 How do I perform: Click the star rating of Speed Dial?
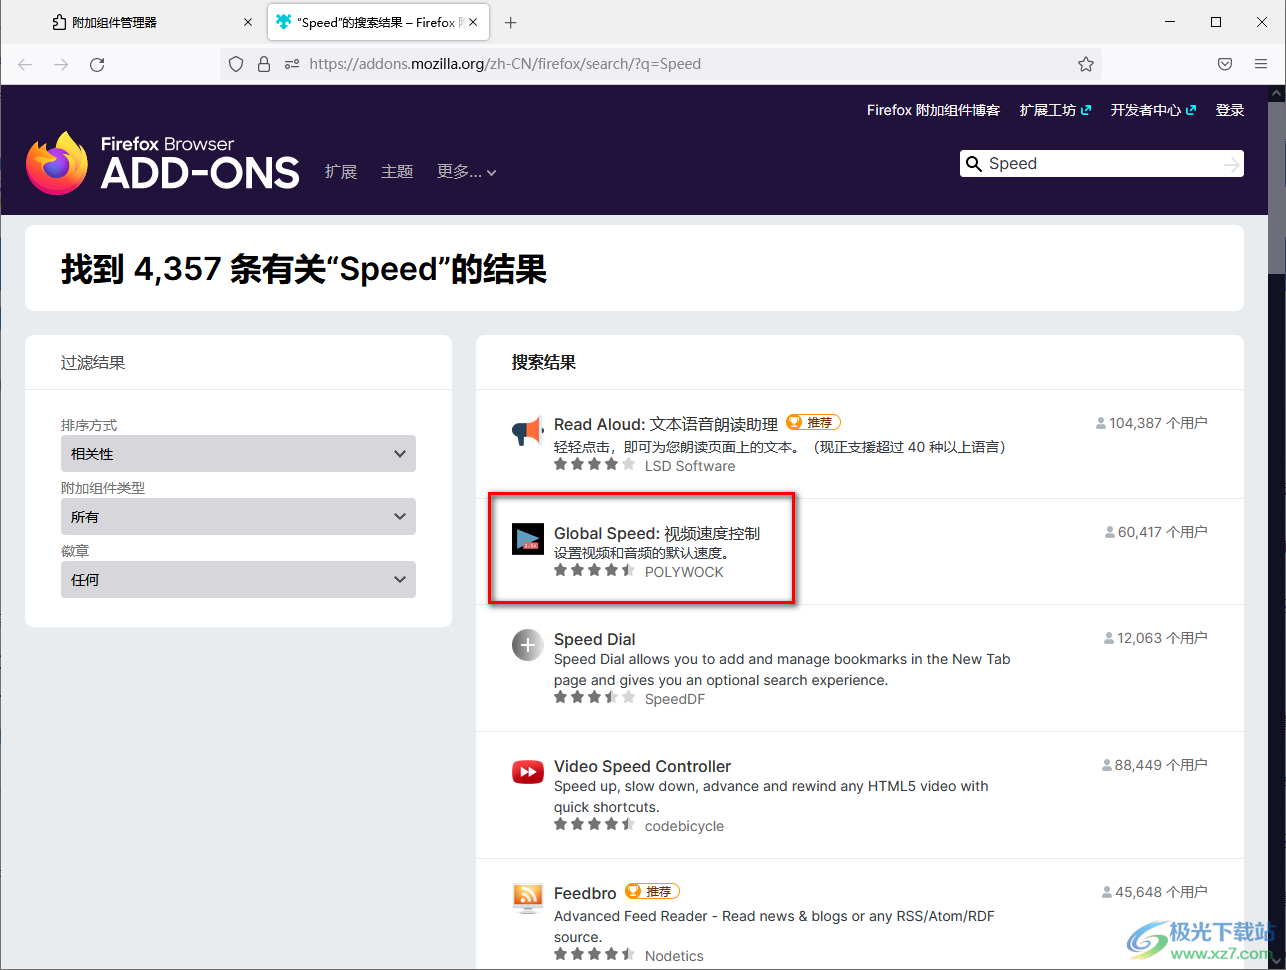pyautogui.click(x=594, y=698)
